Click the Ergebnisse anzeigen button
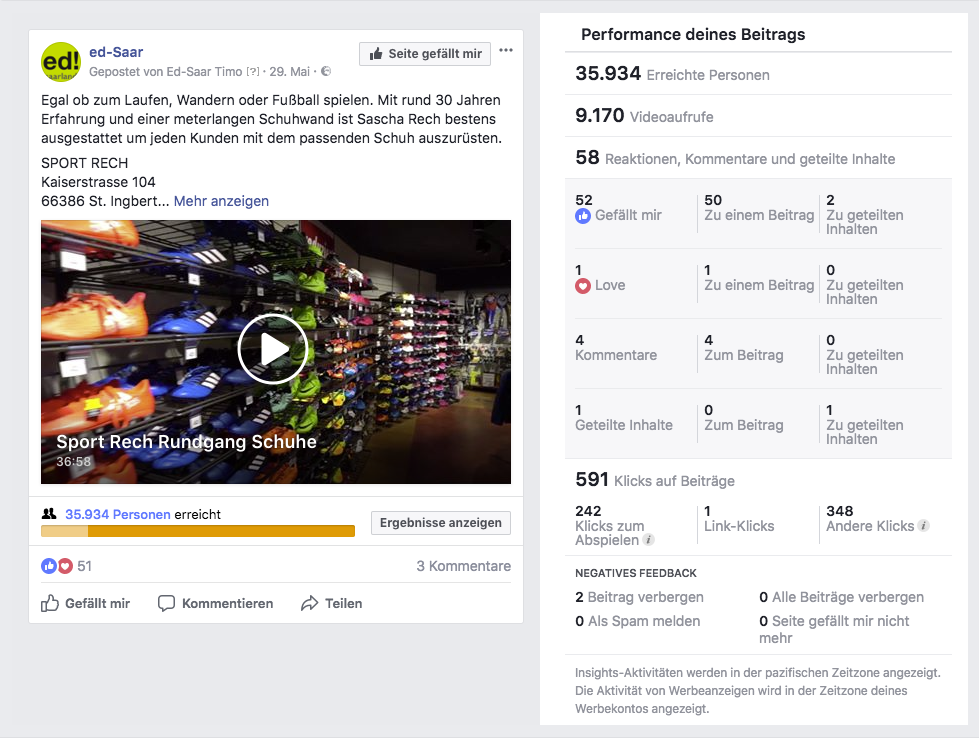979x738 pixels. click(441, 523)
